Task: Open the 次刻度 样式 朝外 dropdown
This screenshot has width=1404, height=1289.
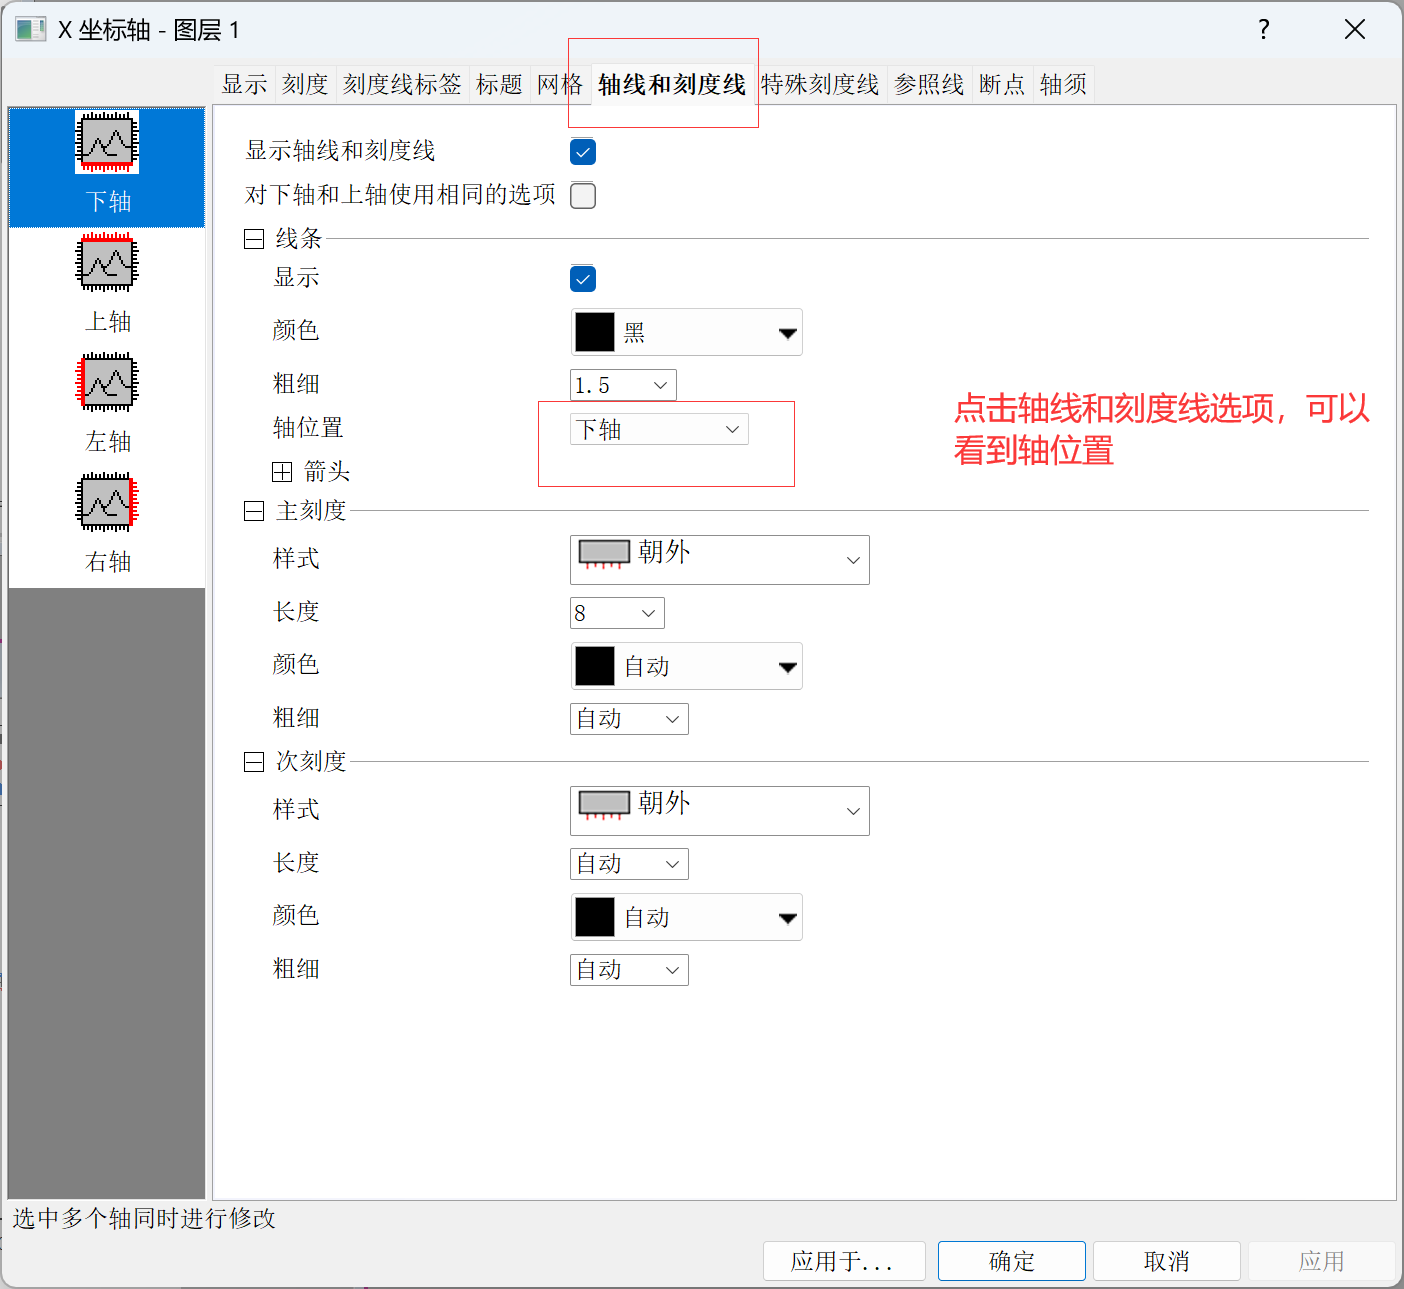Action: tap(720, 811)
